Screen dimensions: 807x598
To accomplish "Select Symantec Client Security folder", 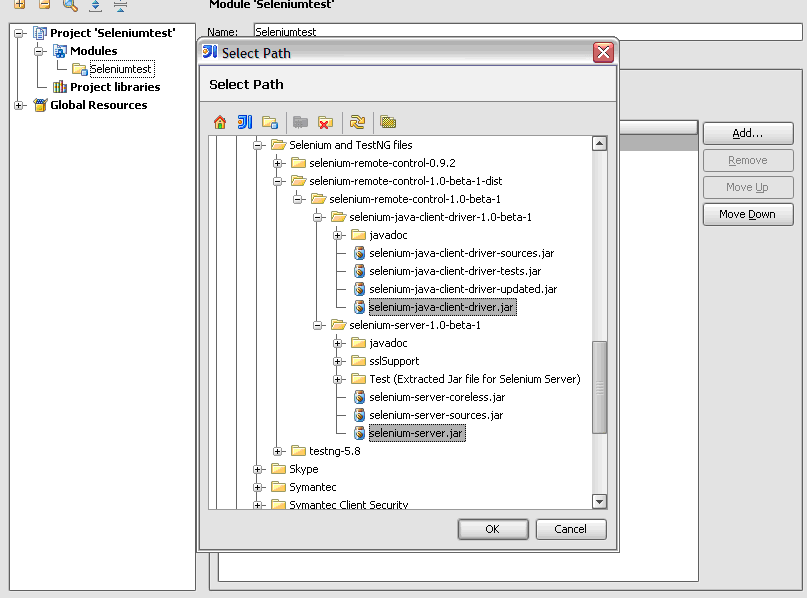I will click(x=348, y=504).
